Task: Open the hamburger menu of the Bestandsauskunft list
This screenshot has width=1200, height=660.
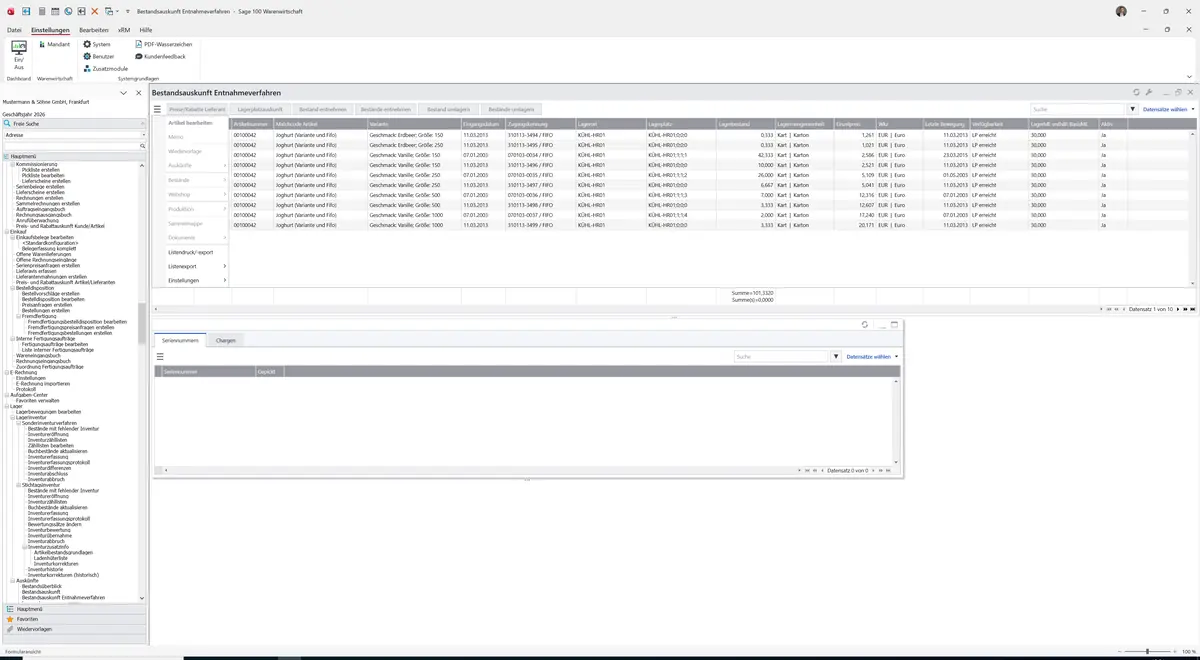Action: [157, 109]
